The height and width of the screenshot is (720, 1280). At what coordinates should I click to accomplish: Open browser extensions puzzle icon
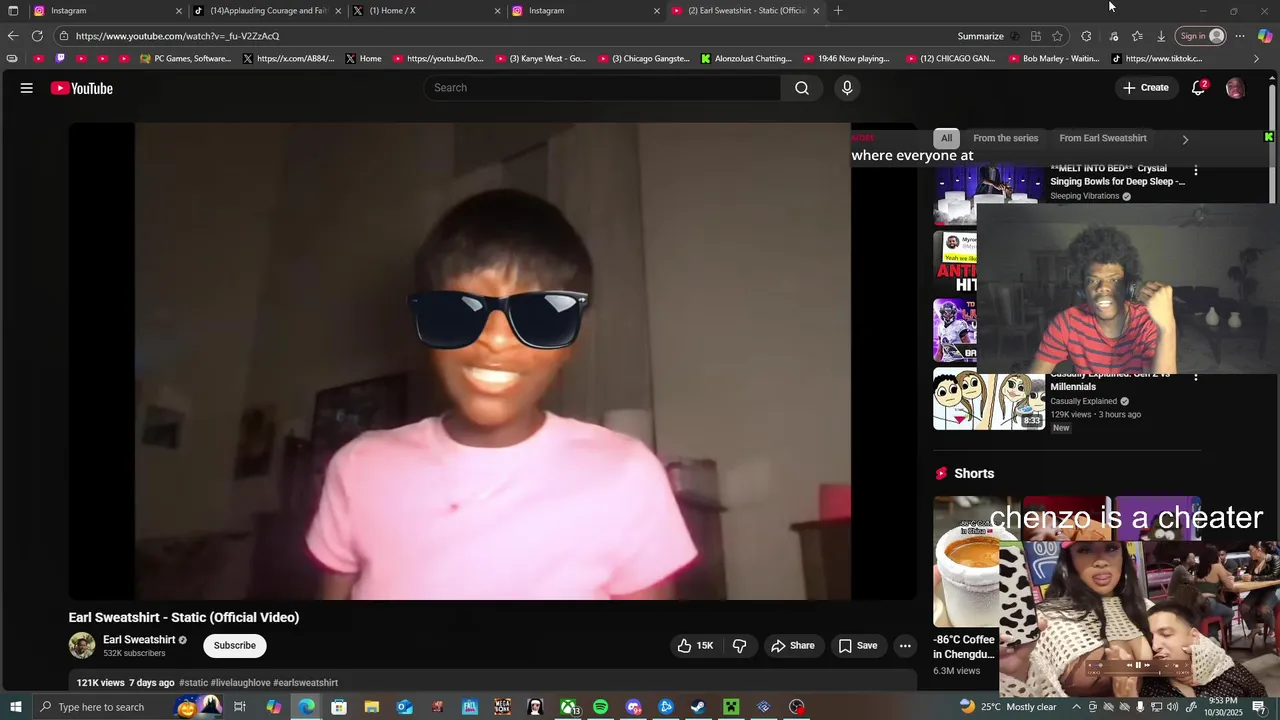click(1086, 36)
